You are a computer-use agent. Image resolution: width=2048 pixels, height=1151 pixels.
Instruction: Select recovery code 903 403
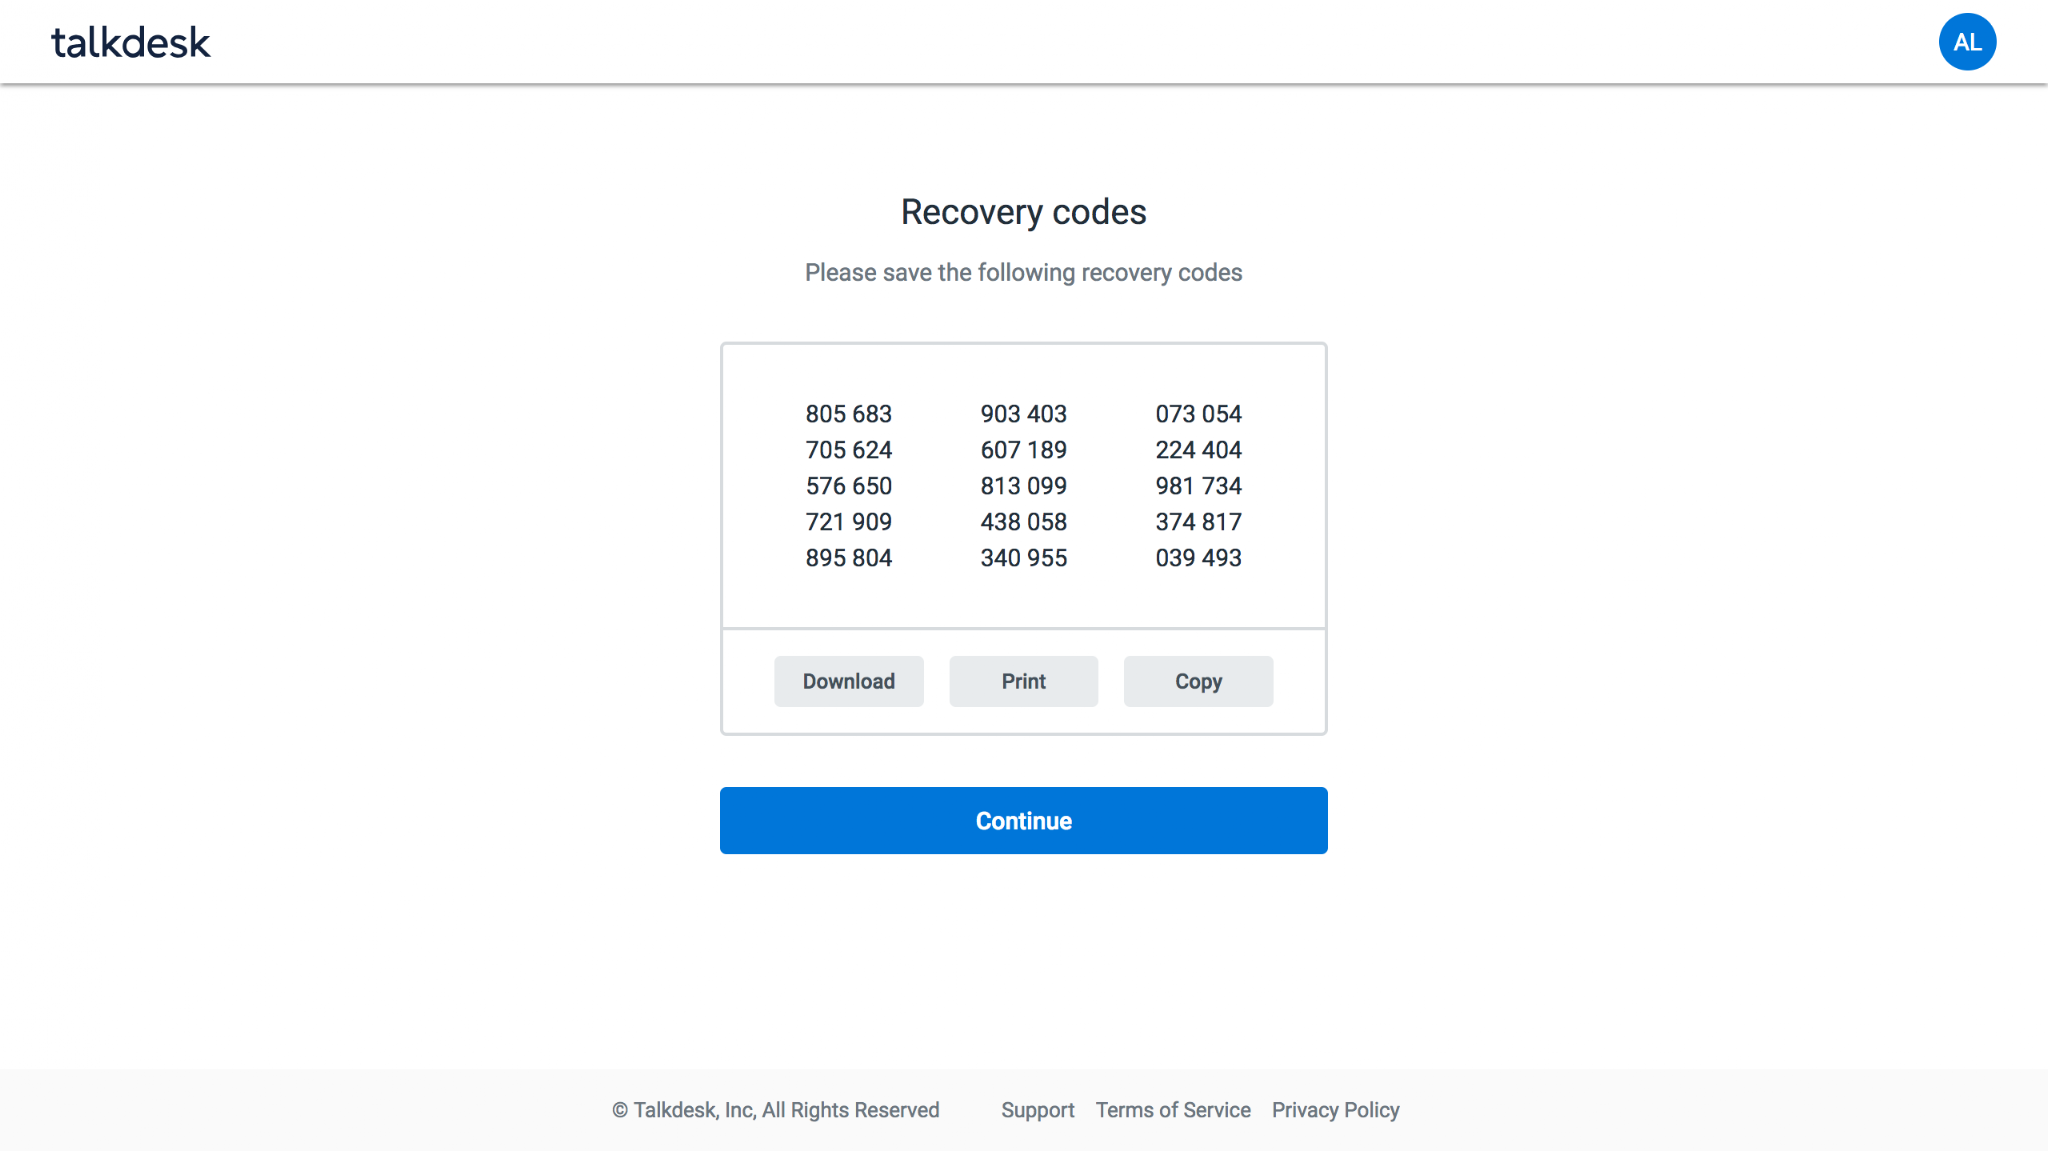(1024, 414)
